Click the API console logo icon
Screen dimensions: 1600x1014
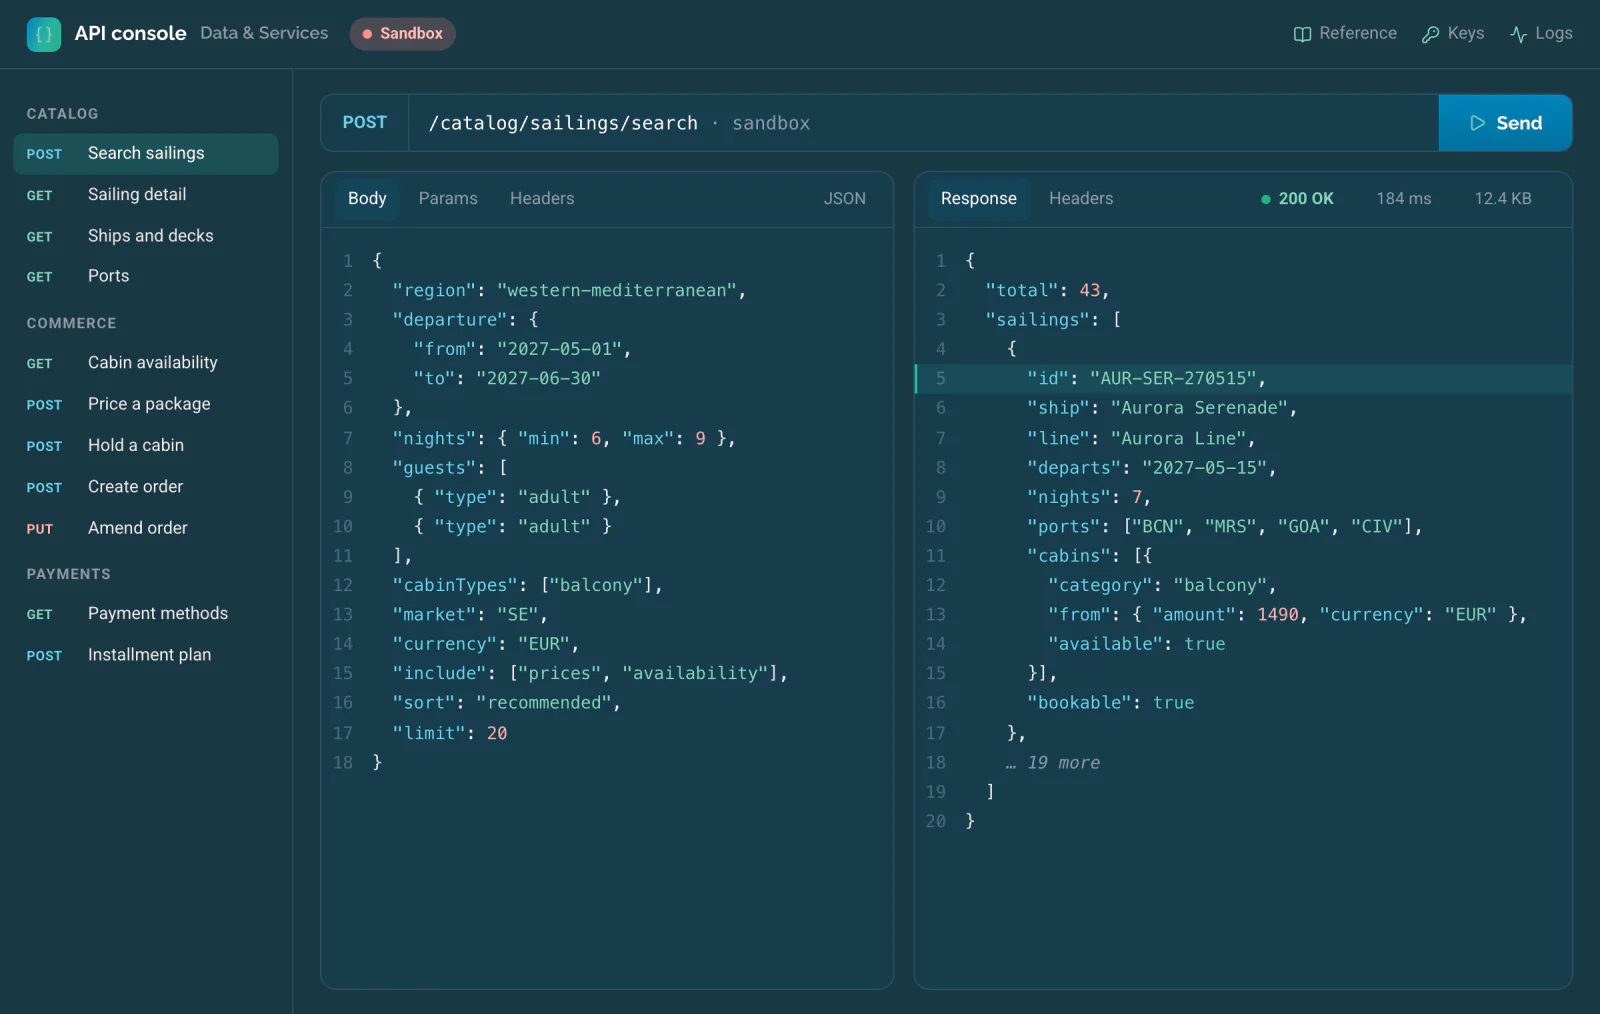43,34
